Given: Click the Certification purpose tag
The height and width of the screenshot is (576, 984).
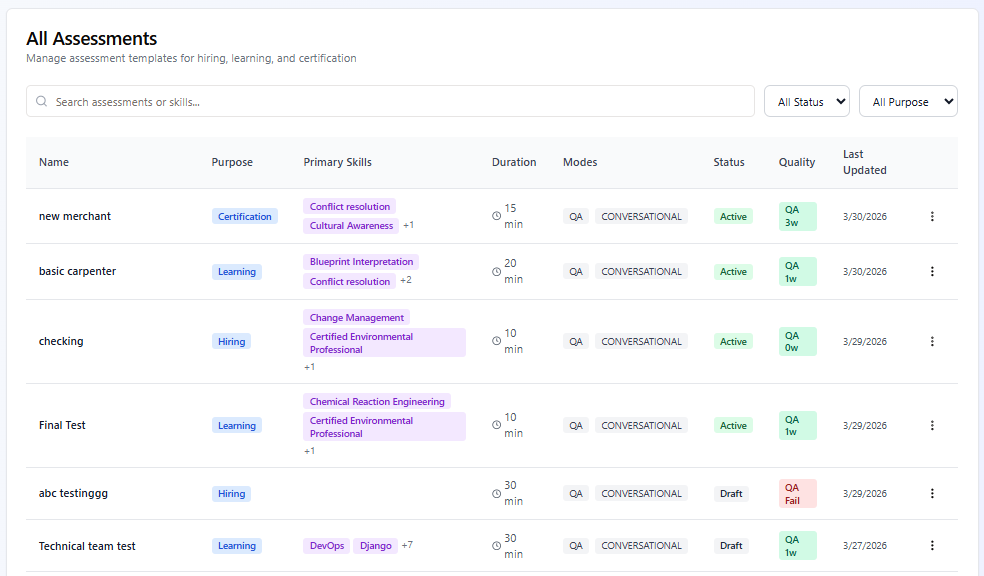Looking at the screenshot, I should [x=244, y=216].
